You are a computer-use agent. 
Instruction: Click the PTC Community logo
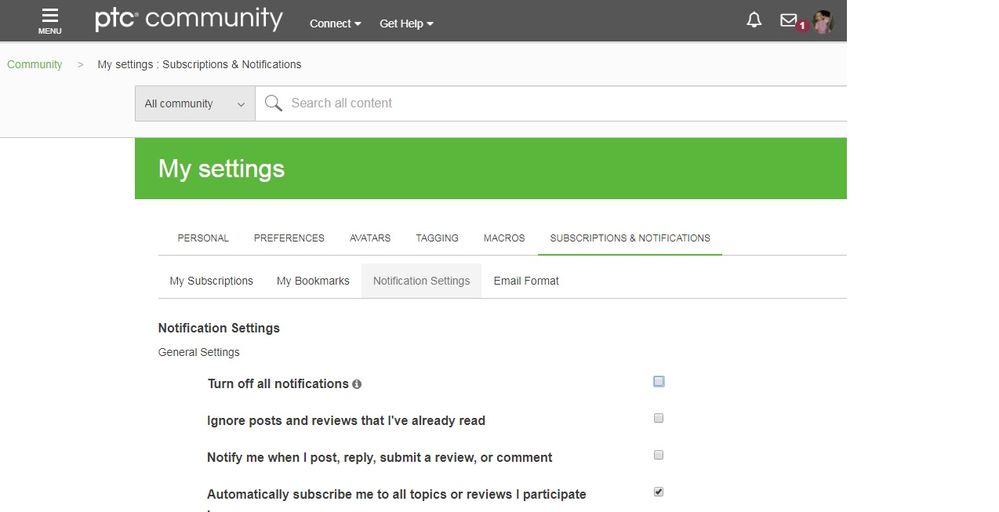click(x=188, y=20)
